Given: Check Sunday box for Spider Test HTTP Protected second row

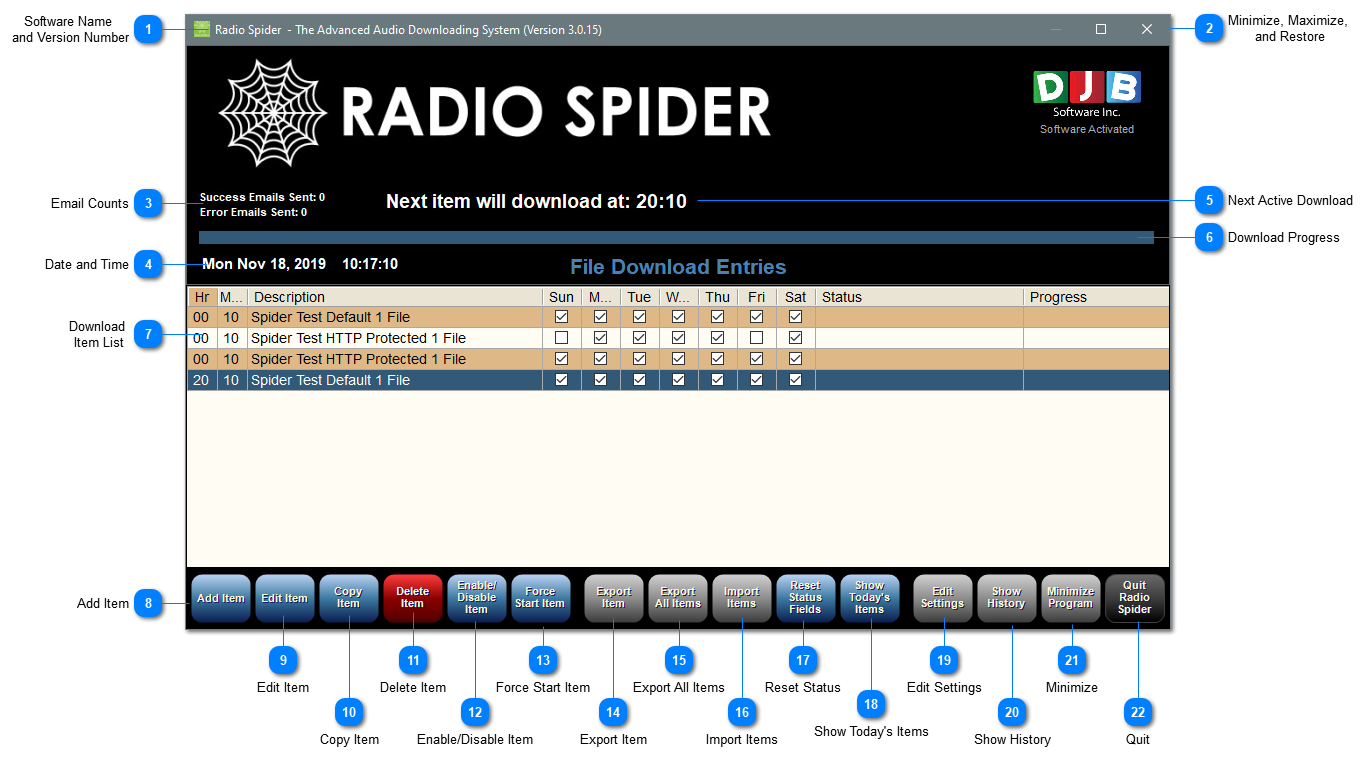Looking at the screenshot, I should 562,338.
